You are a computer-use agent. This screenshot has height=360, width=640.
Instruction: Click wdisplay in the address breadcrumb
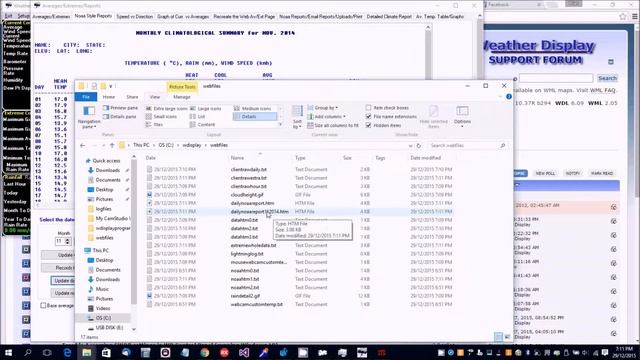tap(191, 145)
